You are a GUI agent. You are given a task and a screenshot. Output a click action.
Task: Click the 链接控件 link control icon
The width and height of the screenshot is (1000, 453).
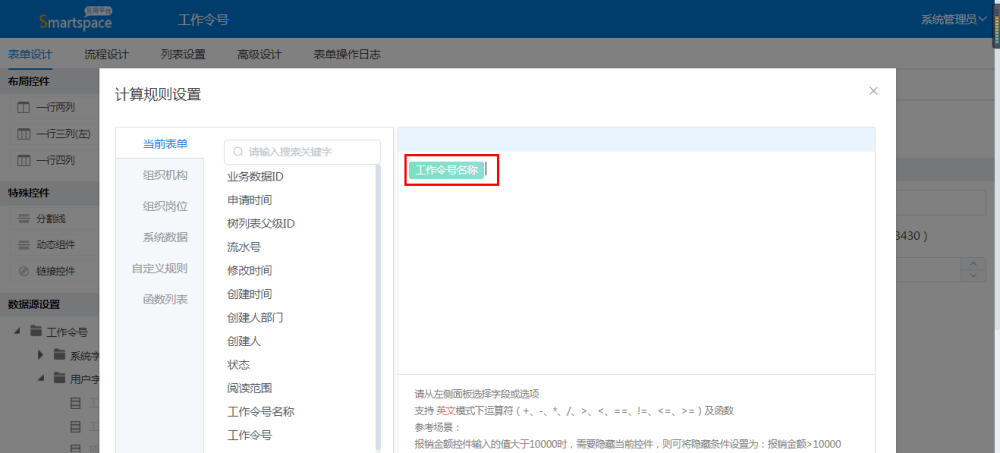[24, 271]
